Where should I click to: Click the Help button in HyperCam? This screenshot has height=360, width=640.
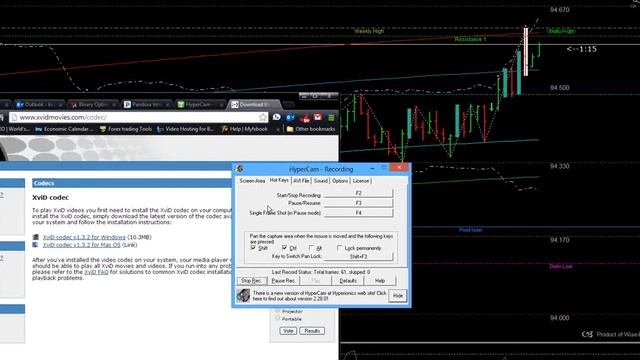point(380,281)
